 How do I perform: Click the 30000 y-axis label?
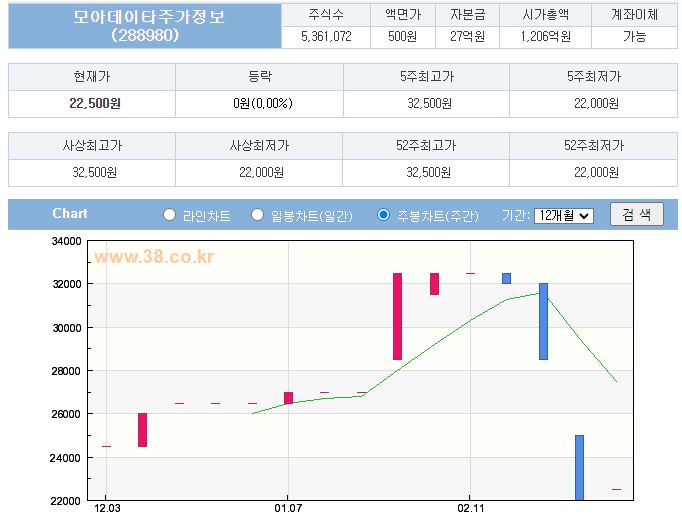(x=67, y=328)
